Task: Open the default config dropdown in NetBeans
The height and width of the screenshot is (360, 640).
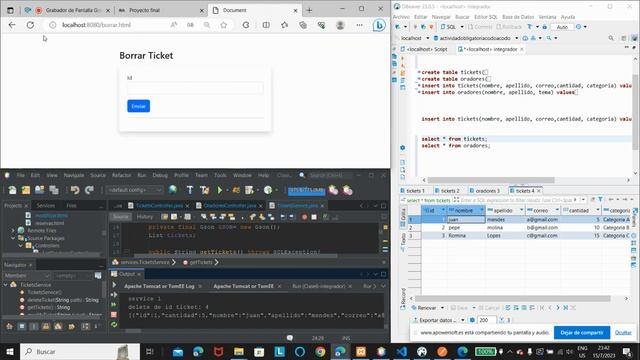Action: [134, 190]
